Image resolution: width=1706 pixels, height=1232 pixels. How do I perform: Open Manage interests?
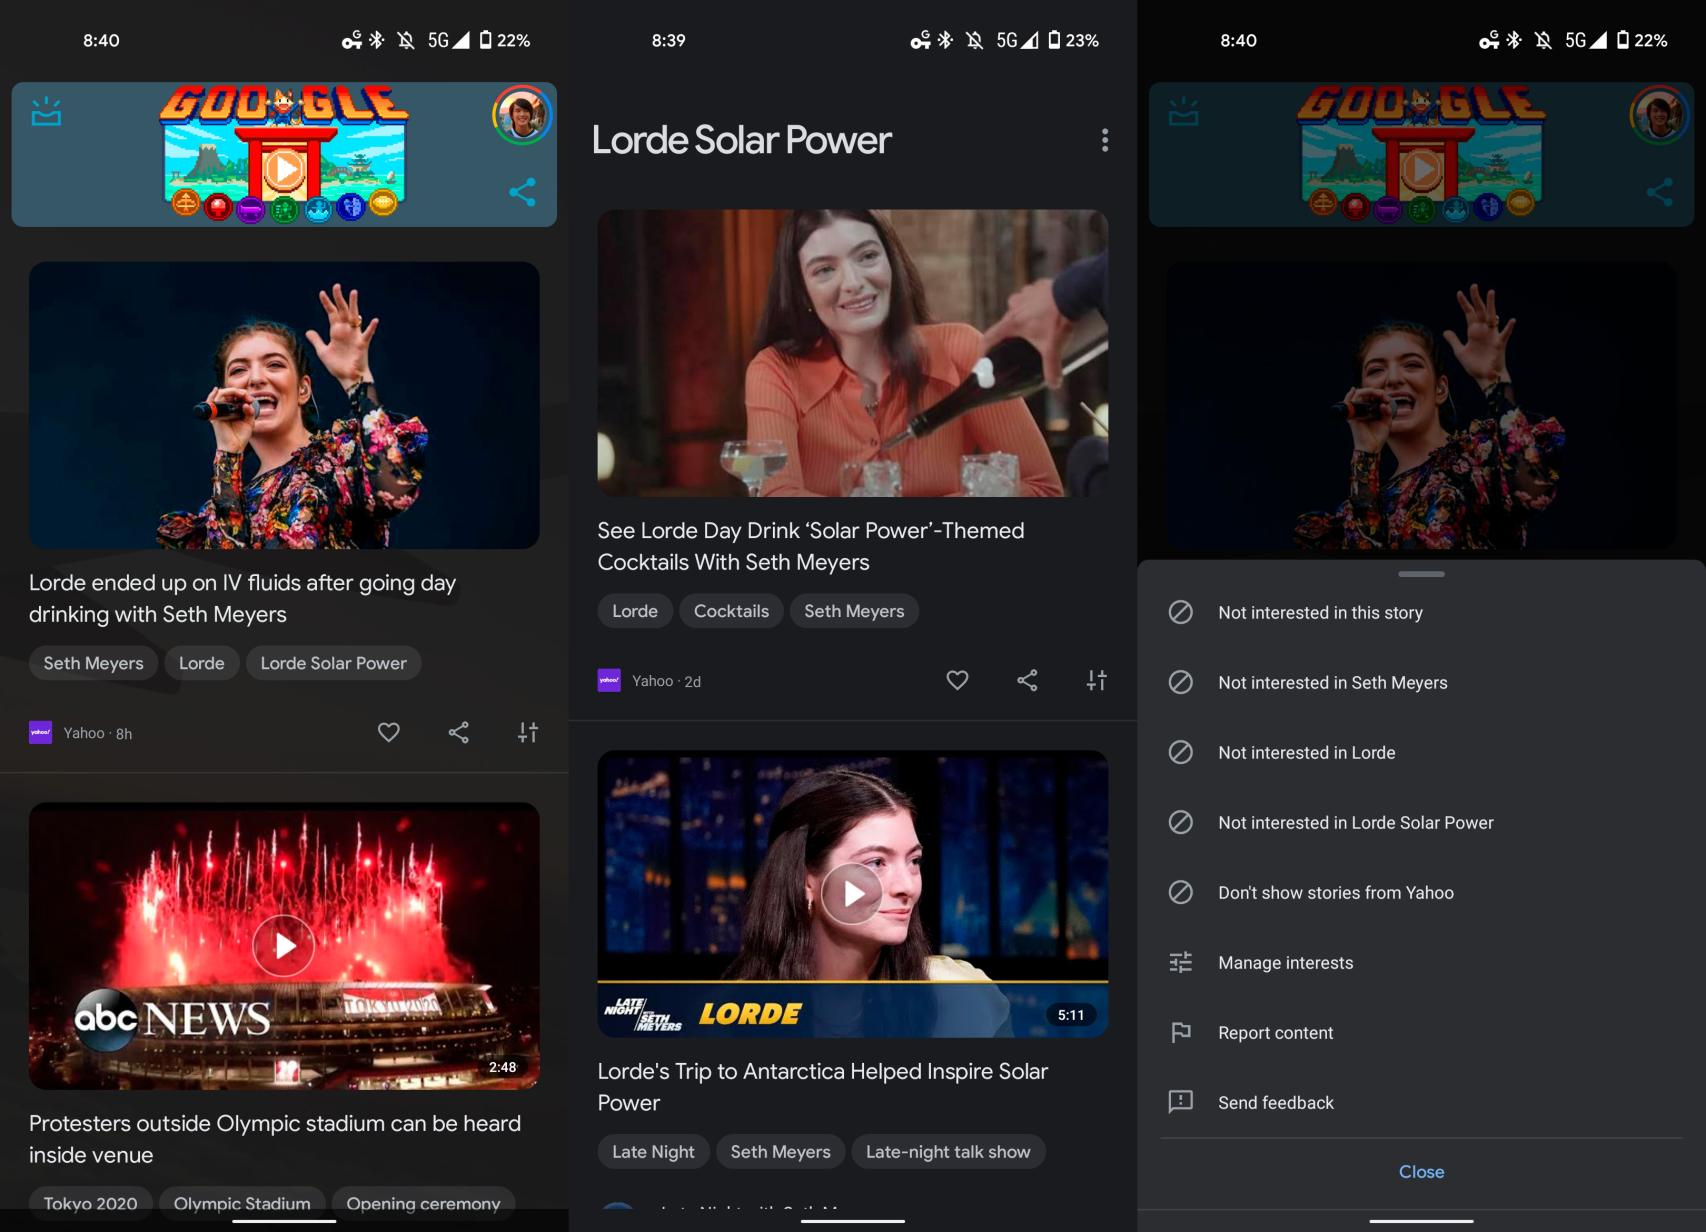1285,963
